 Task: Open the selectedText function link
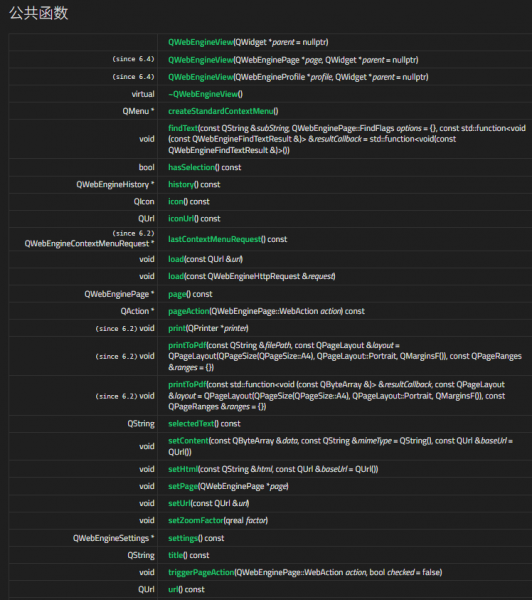coord(191,424)
